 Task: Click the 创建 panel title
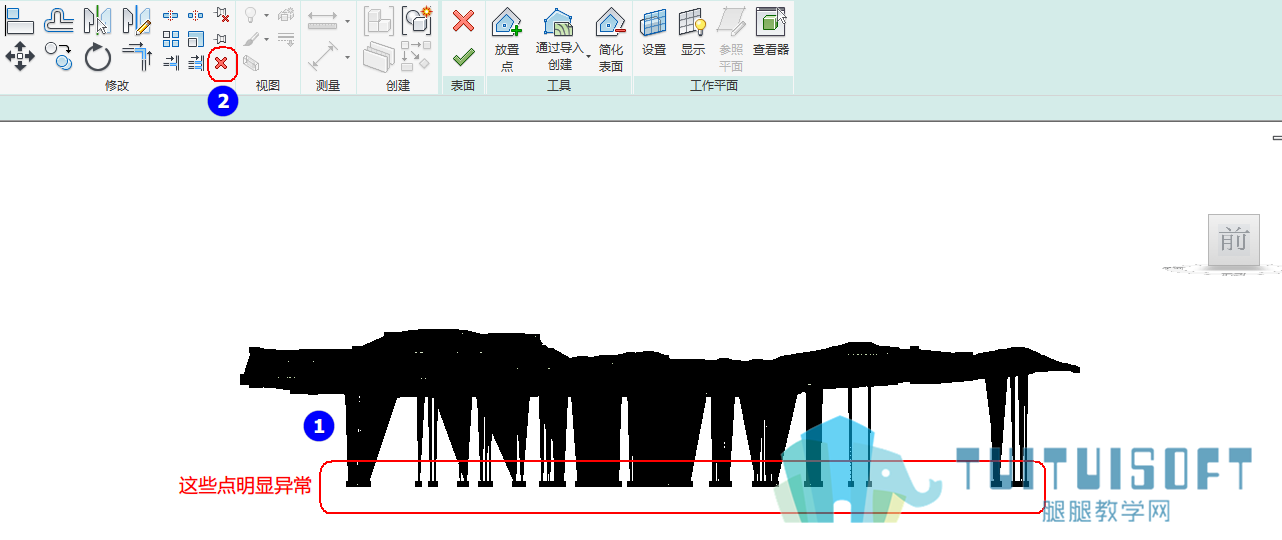pos(398,86)
